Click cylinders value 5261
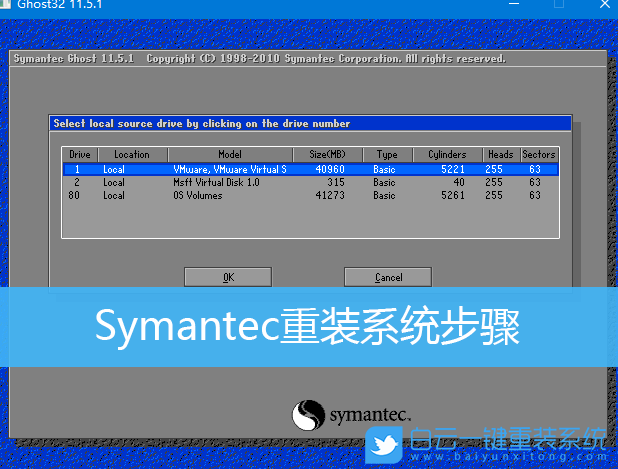This screenshot has width=618, height=469. tap(453, 195)
